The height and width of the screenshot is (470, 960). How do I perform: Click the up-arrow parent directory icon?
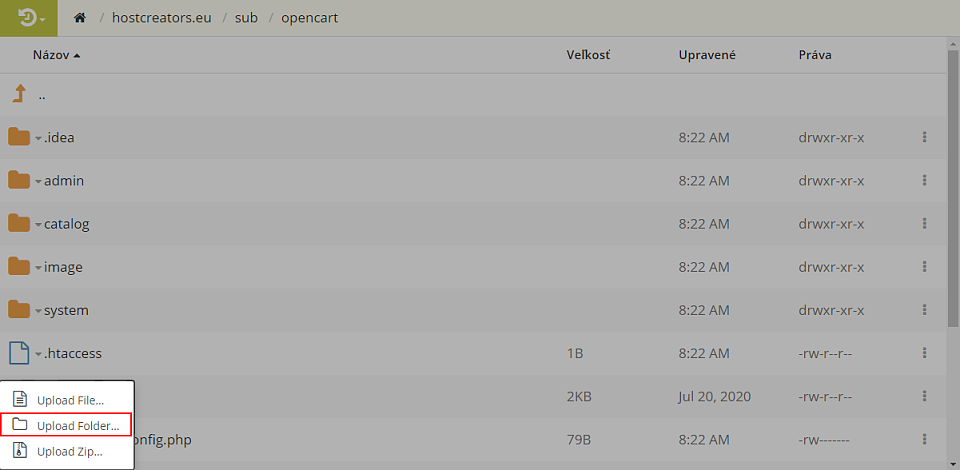click(x=19, y=94)
